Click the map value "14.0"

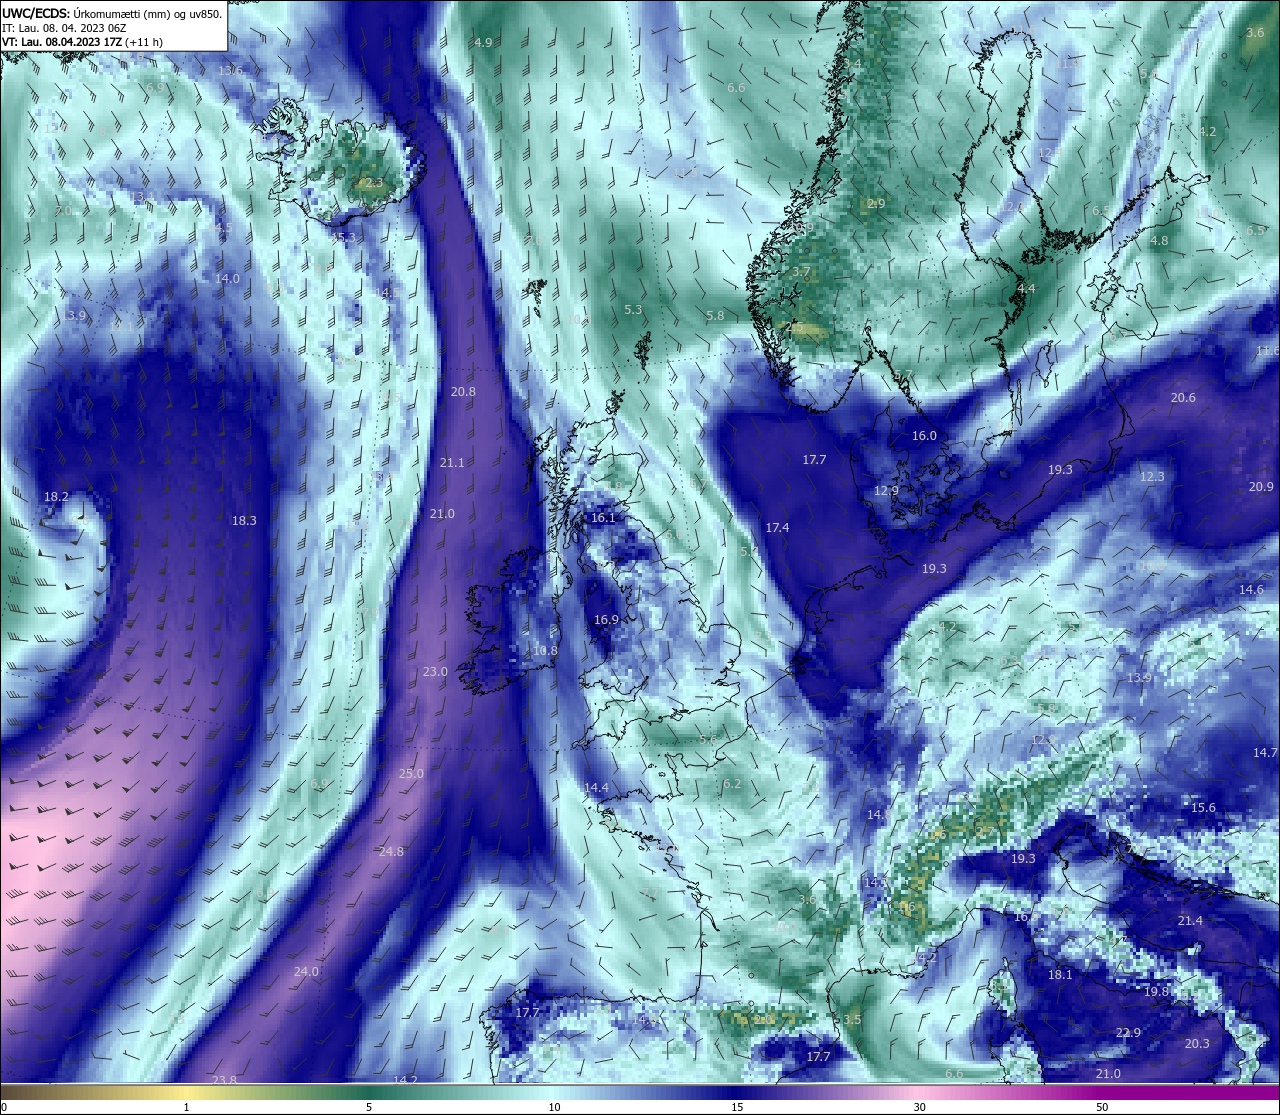(227, 279)
